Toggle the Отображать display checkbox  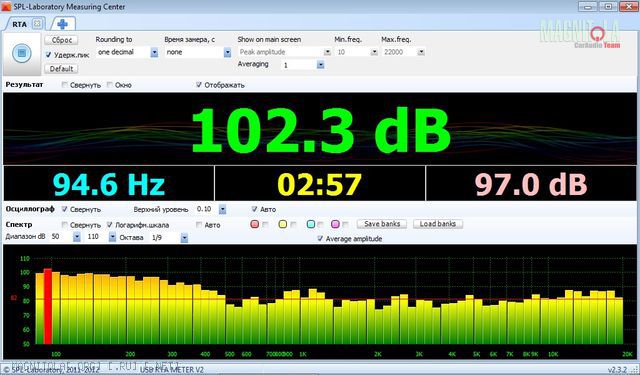coord(199,84)
